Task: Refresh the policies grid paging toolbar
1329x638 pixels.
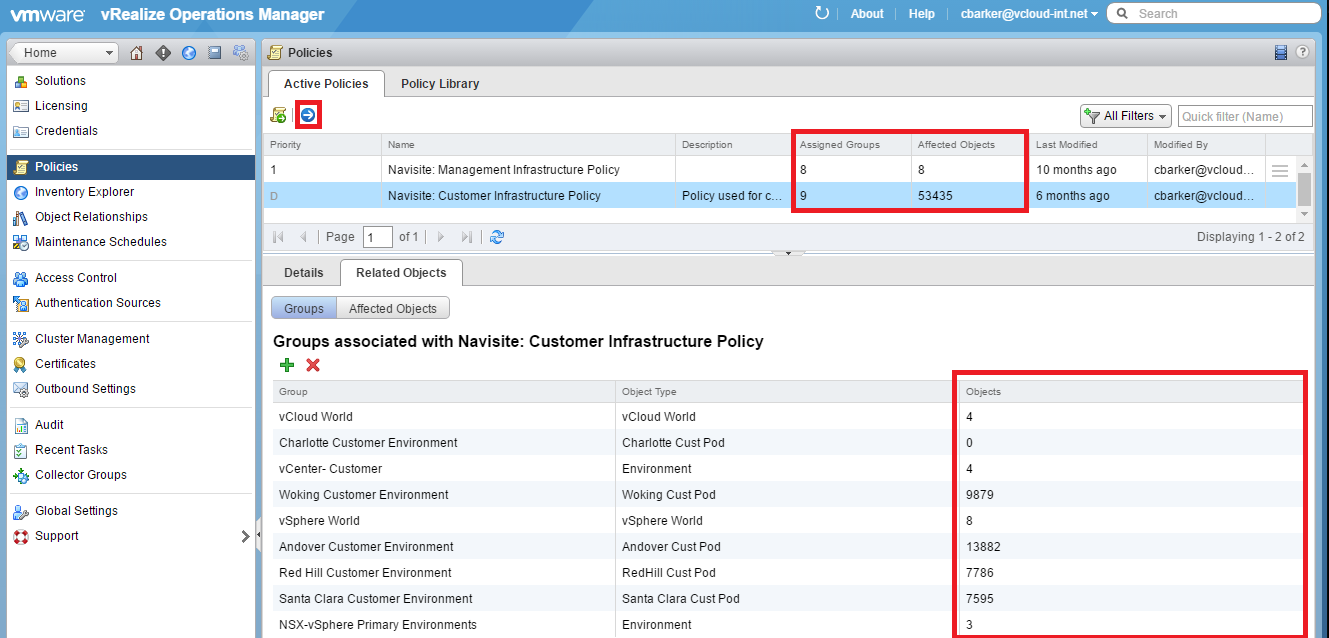Action: (497, 237)
